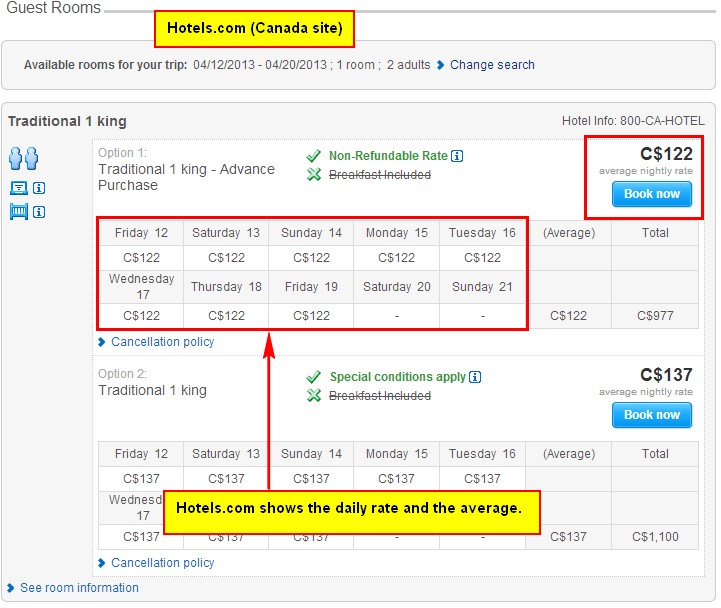The height and width of the screenshot is (608, 721).
Task: Click Option 1 total C$977
Action: [x=655, y=316]
